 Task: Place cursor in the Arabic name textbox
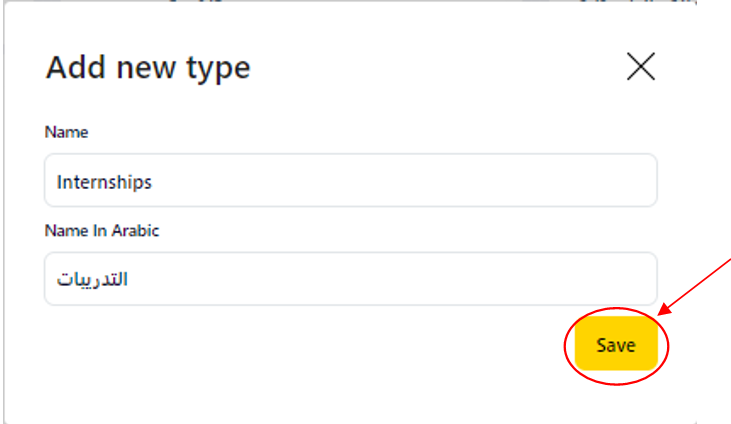pyautogui.click(x=350, y=278)
